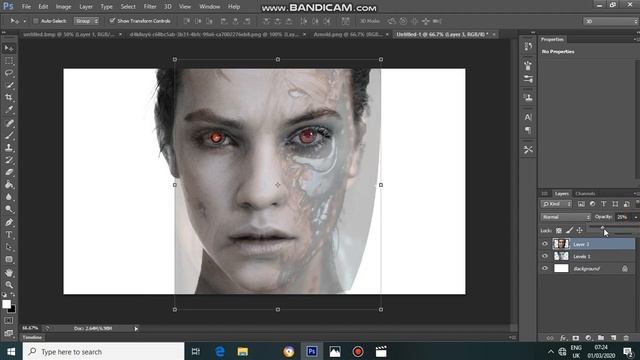This screenshot has height=360, width=640.
Task: Click the Link layers icon
Action: pyautogui.click(x=550, y=338)
